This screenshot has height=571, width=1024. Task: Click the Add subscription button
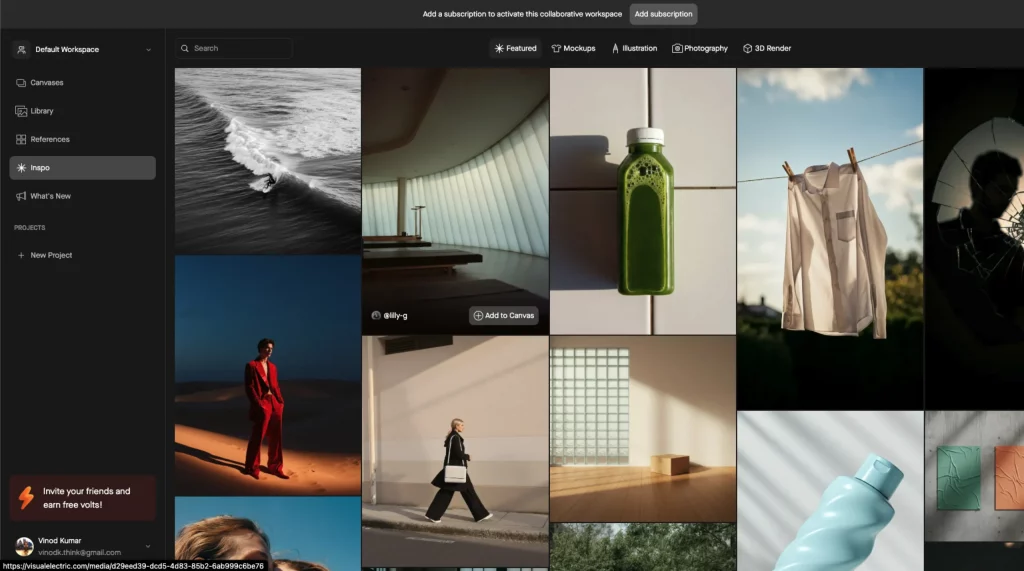663,14
